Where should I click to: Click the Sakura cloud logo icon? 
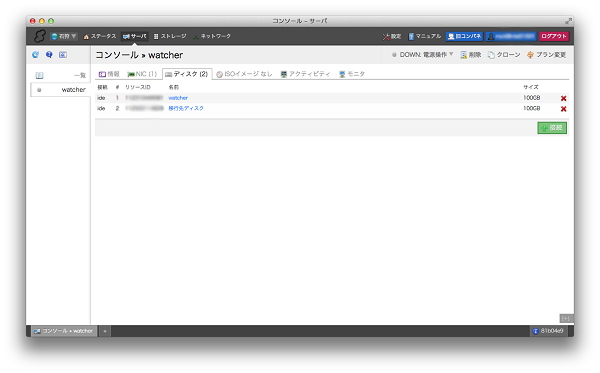tap(39, 36)
